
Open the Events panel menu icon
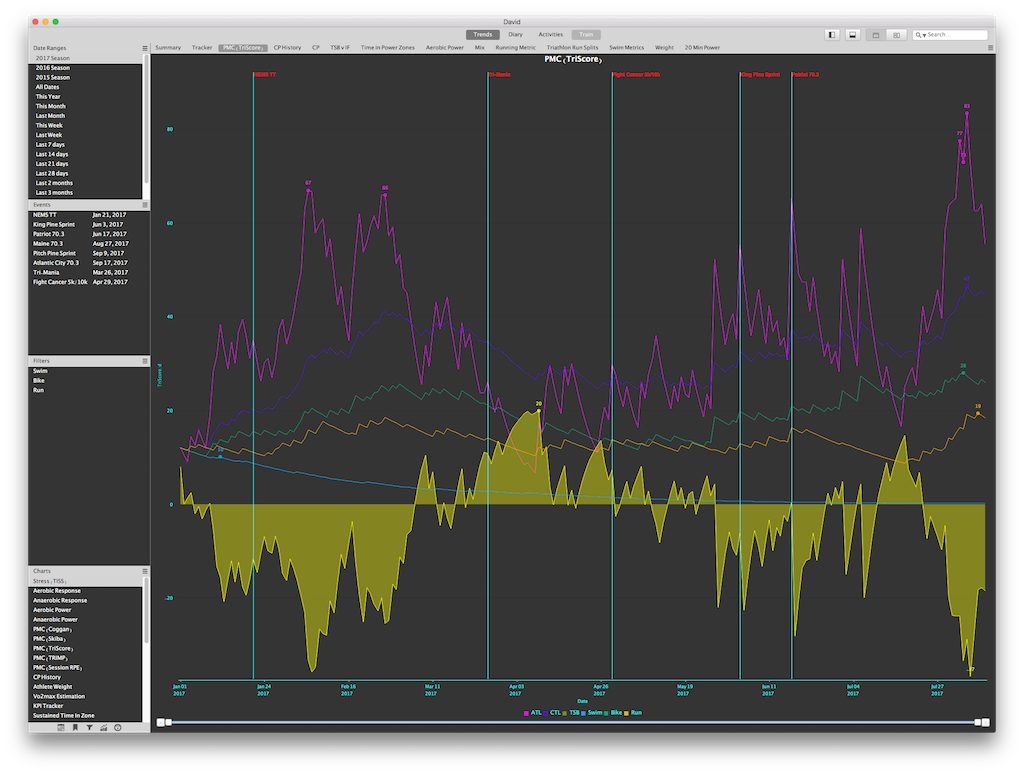[x=145, y=205]
